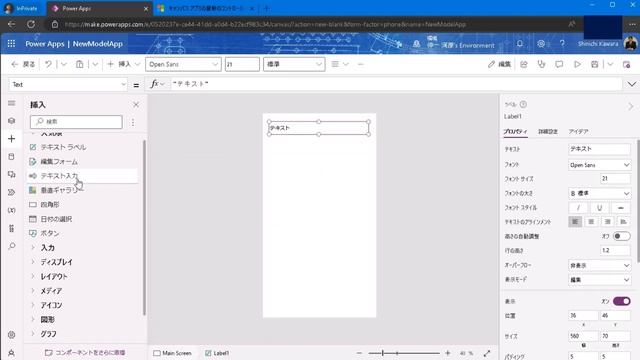640x360 pixels.
Task: Select the Label1 breadcrumb
Action: (x=217, y=353)
